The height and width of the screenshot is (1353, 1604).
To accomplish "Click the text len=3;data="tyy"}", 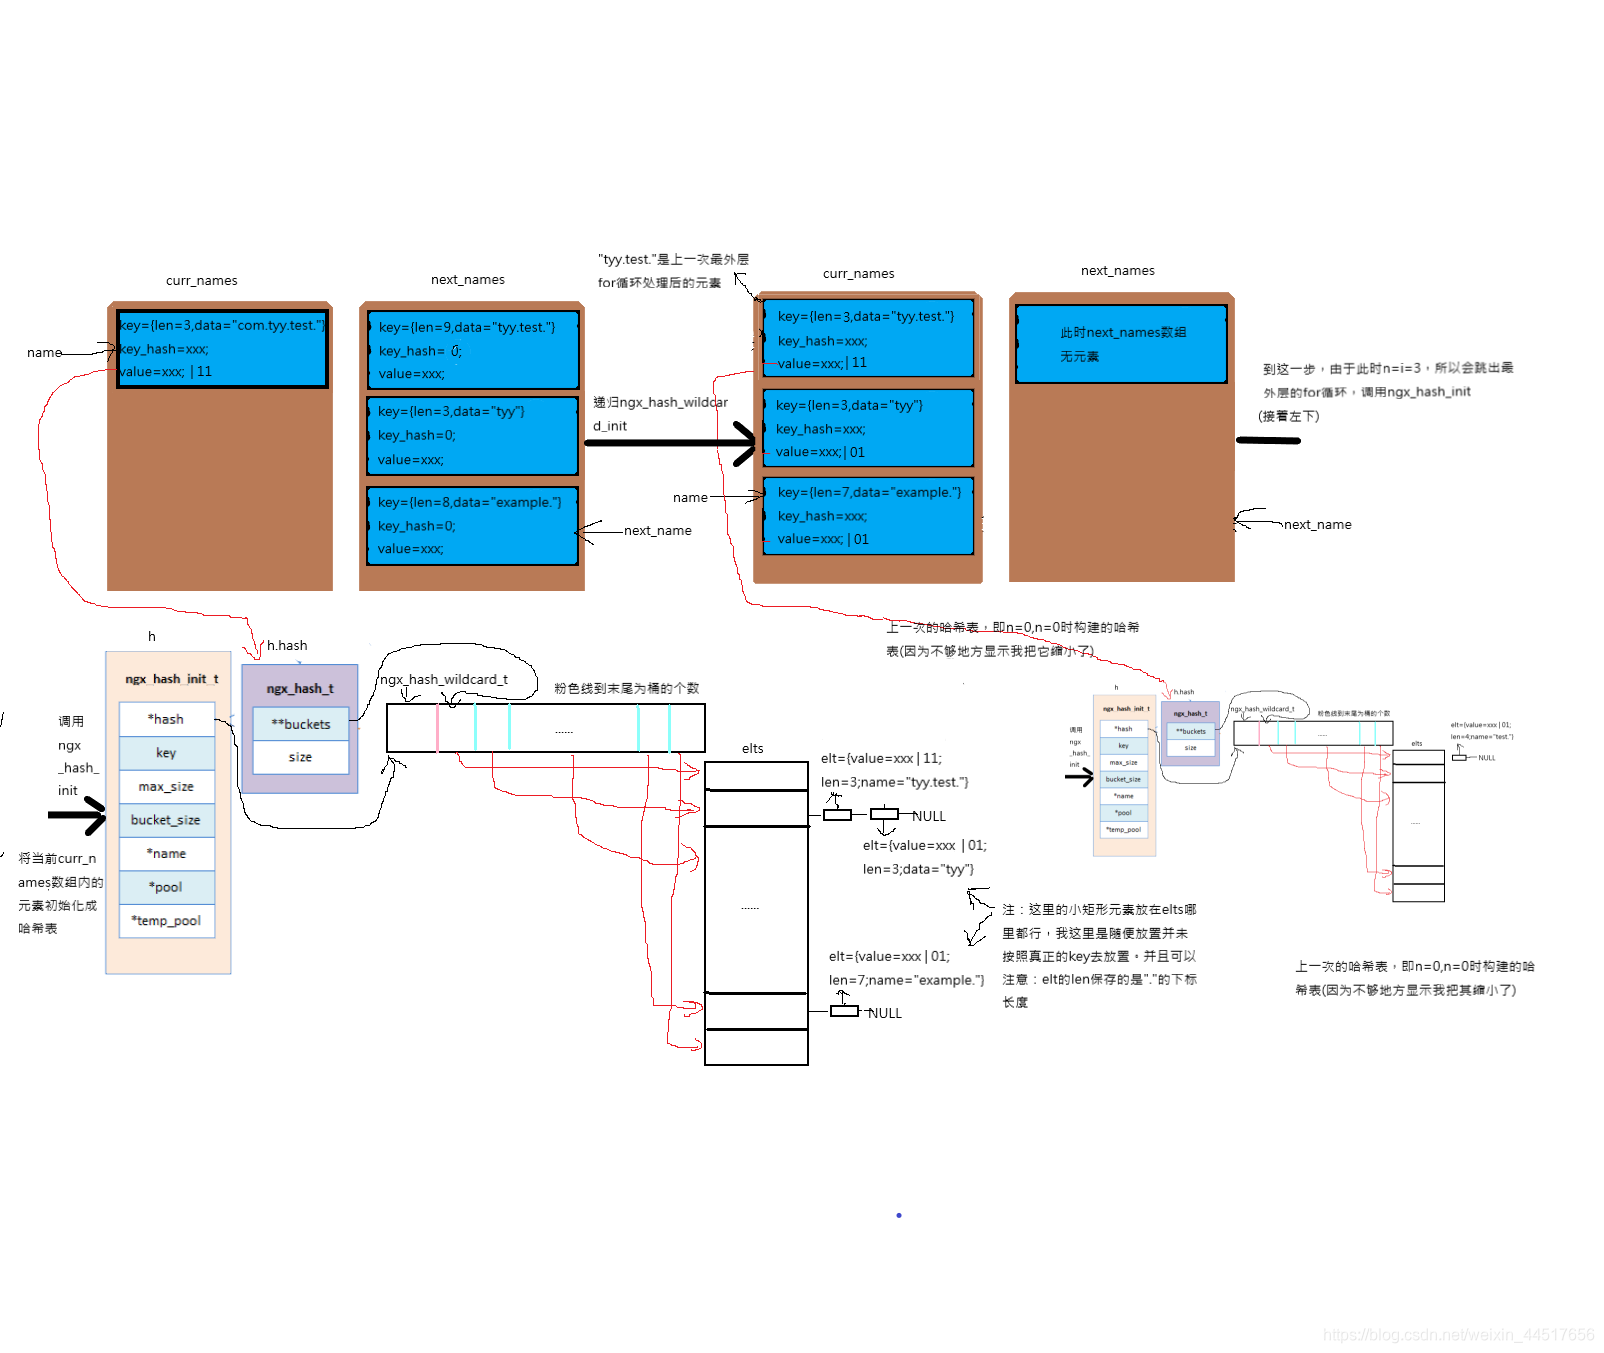I will 918,870.
